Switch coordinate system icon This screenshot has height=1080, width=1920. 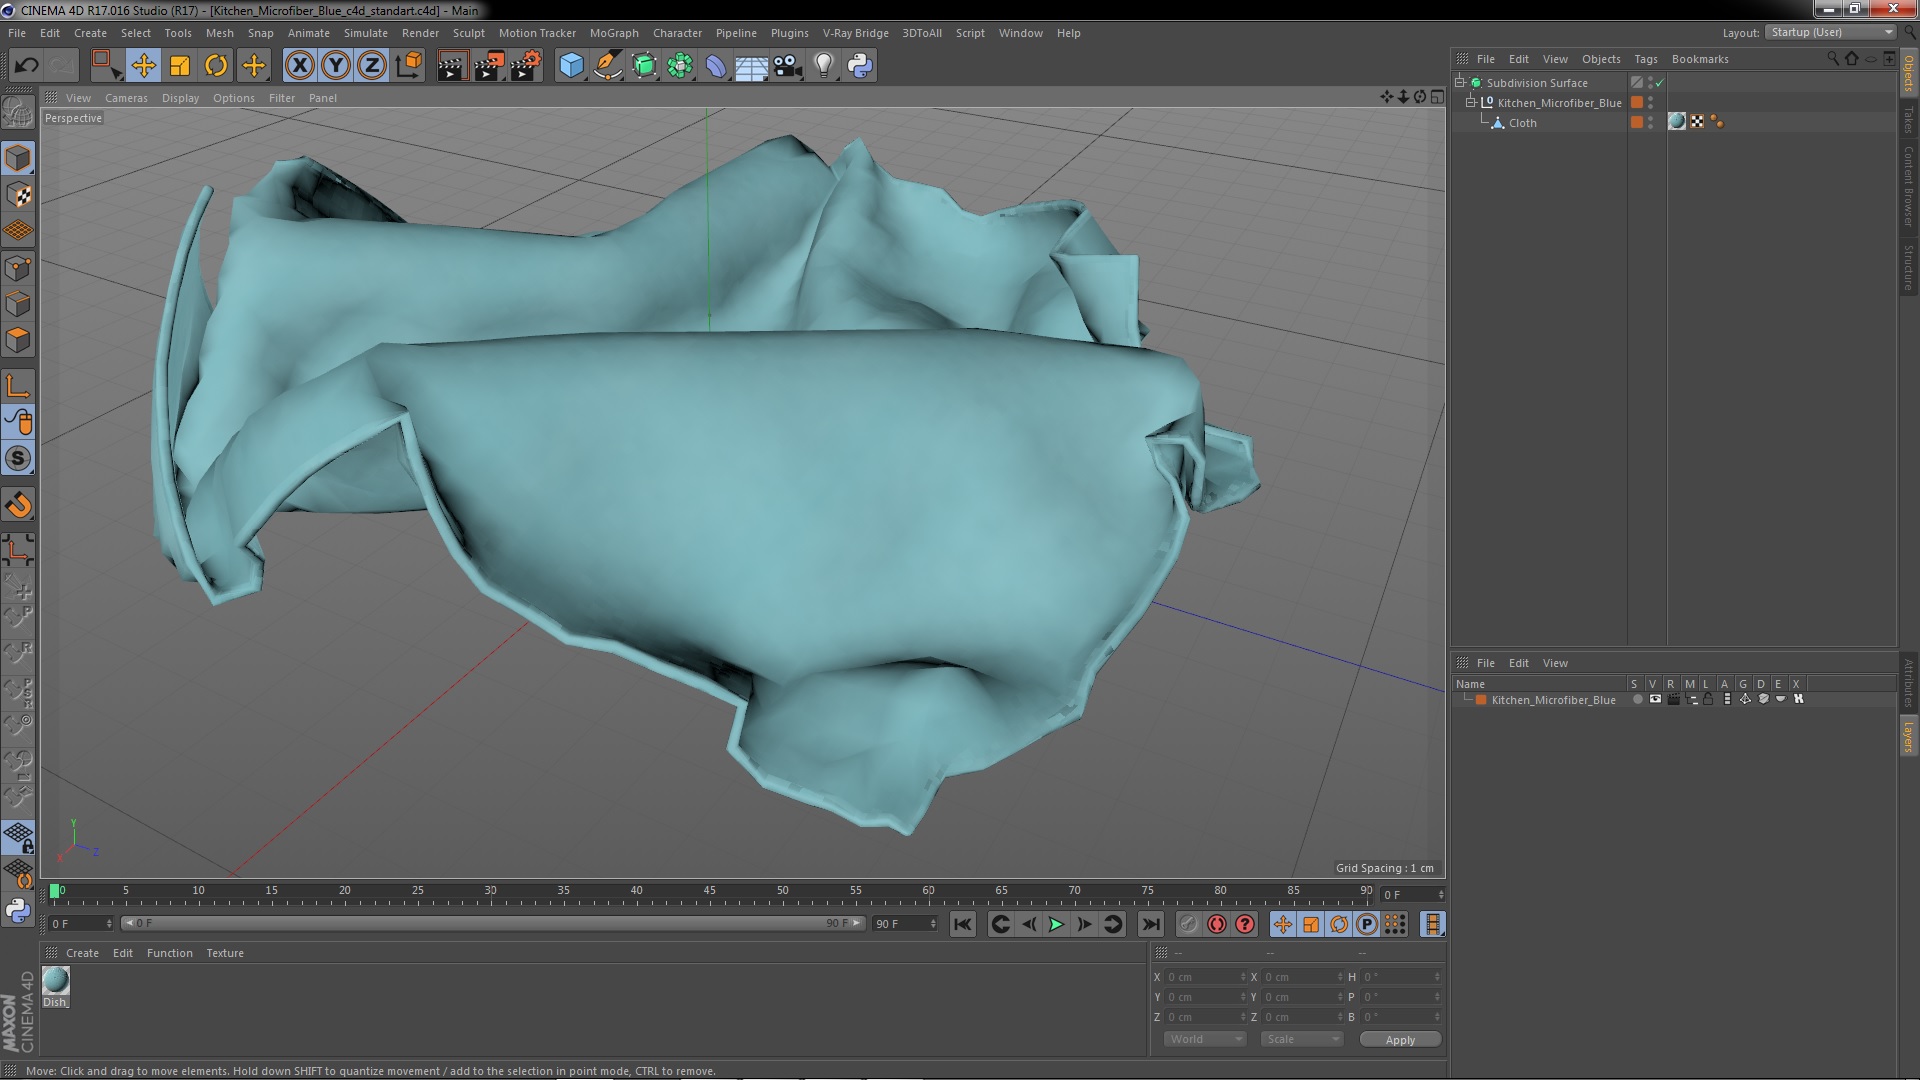pos(409,66)
